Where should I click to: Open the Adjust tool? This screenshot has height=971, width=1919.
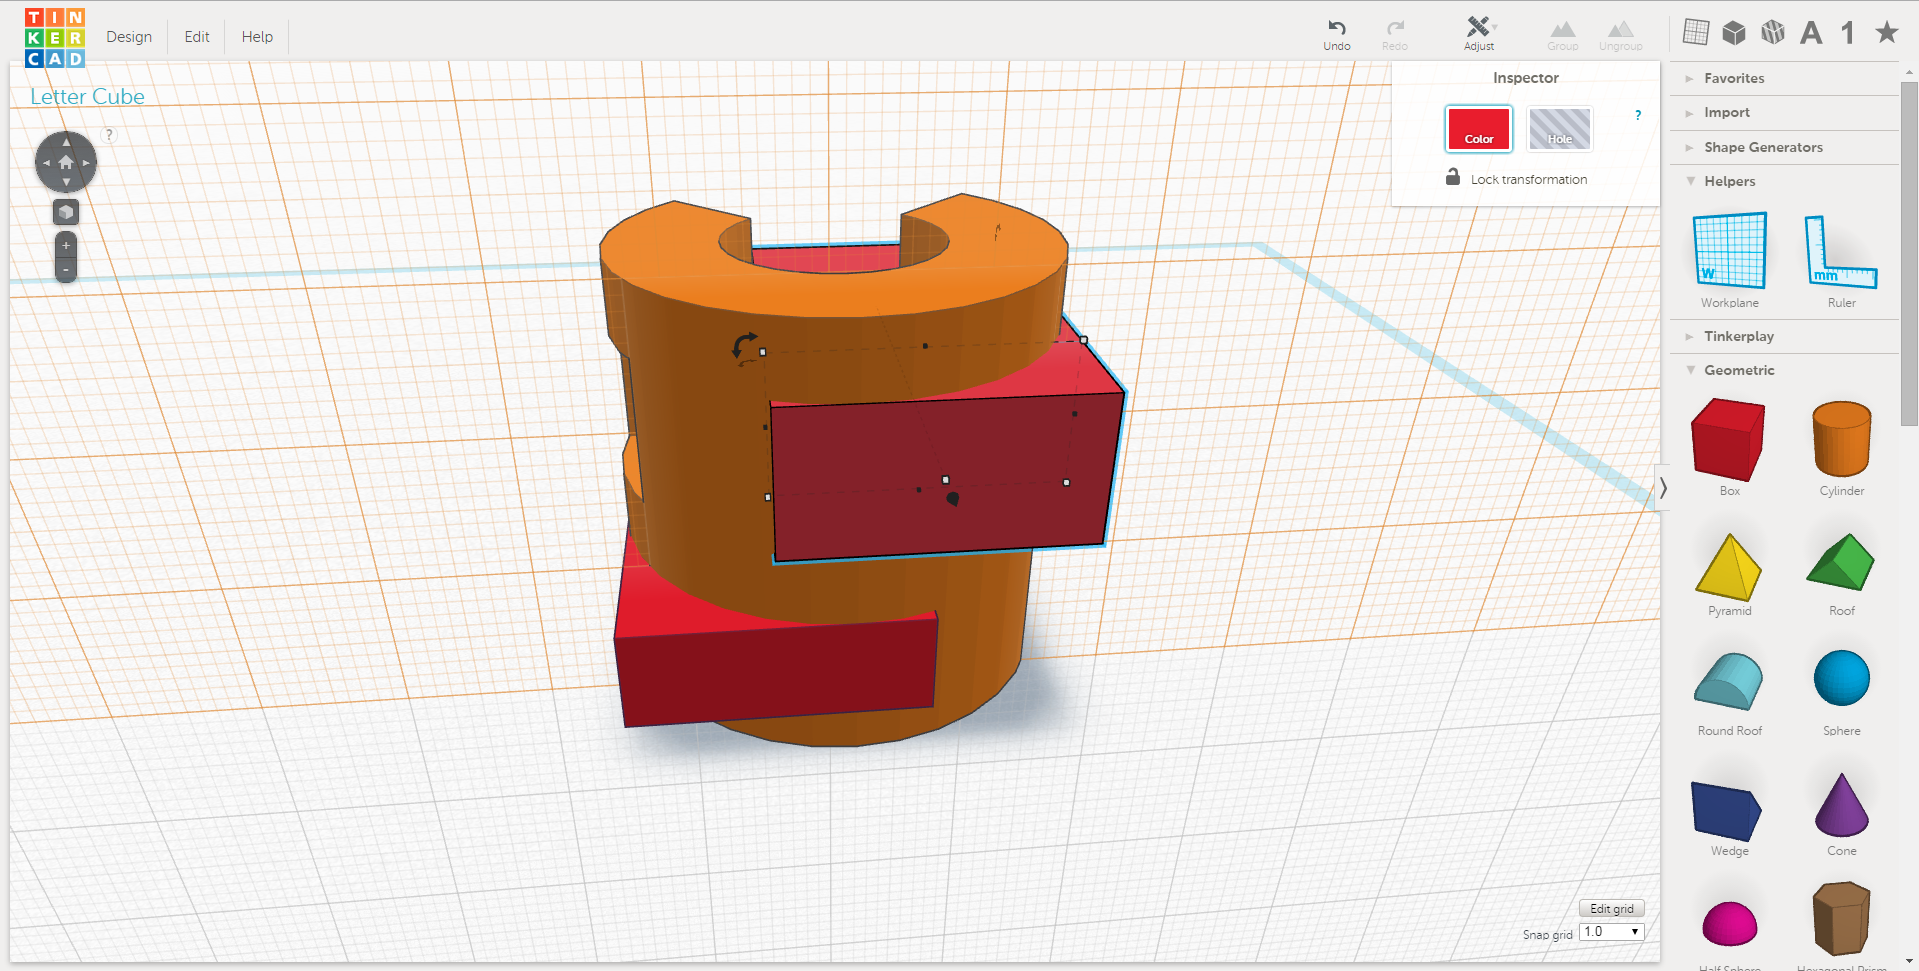coord(1479,34)
